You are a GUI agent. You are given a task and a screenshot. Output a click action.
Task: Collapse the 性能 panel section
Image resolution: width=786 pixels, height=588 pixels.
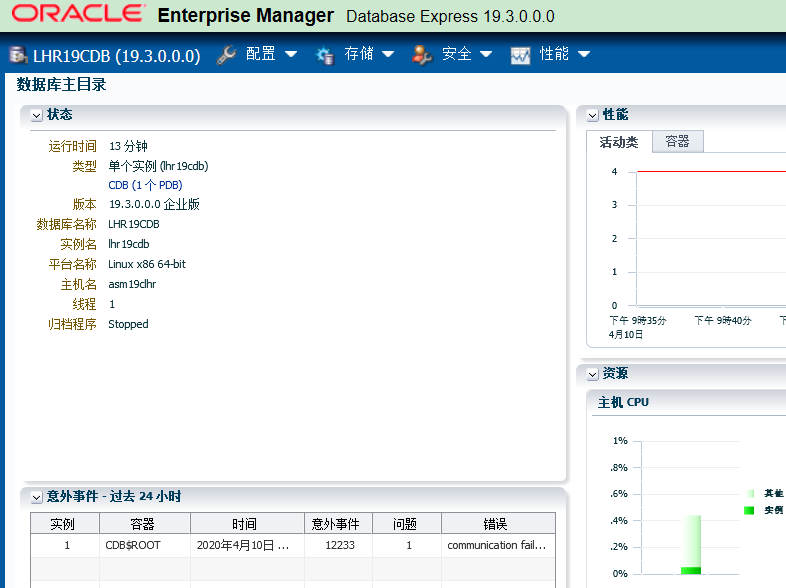pyautogui.click(x=593, y=116)
